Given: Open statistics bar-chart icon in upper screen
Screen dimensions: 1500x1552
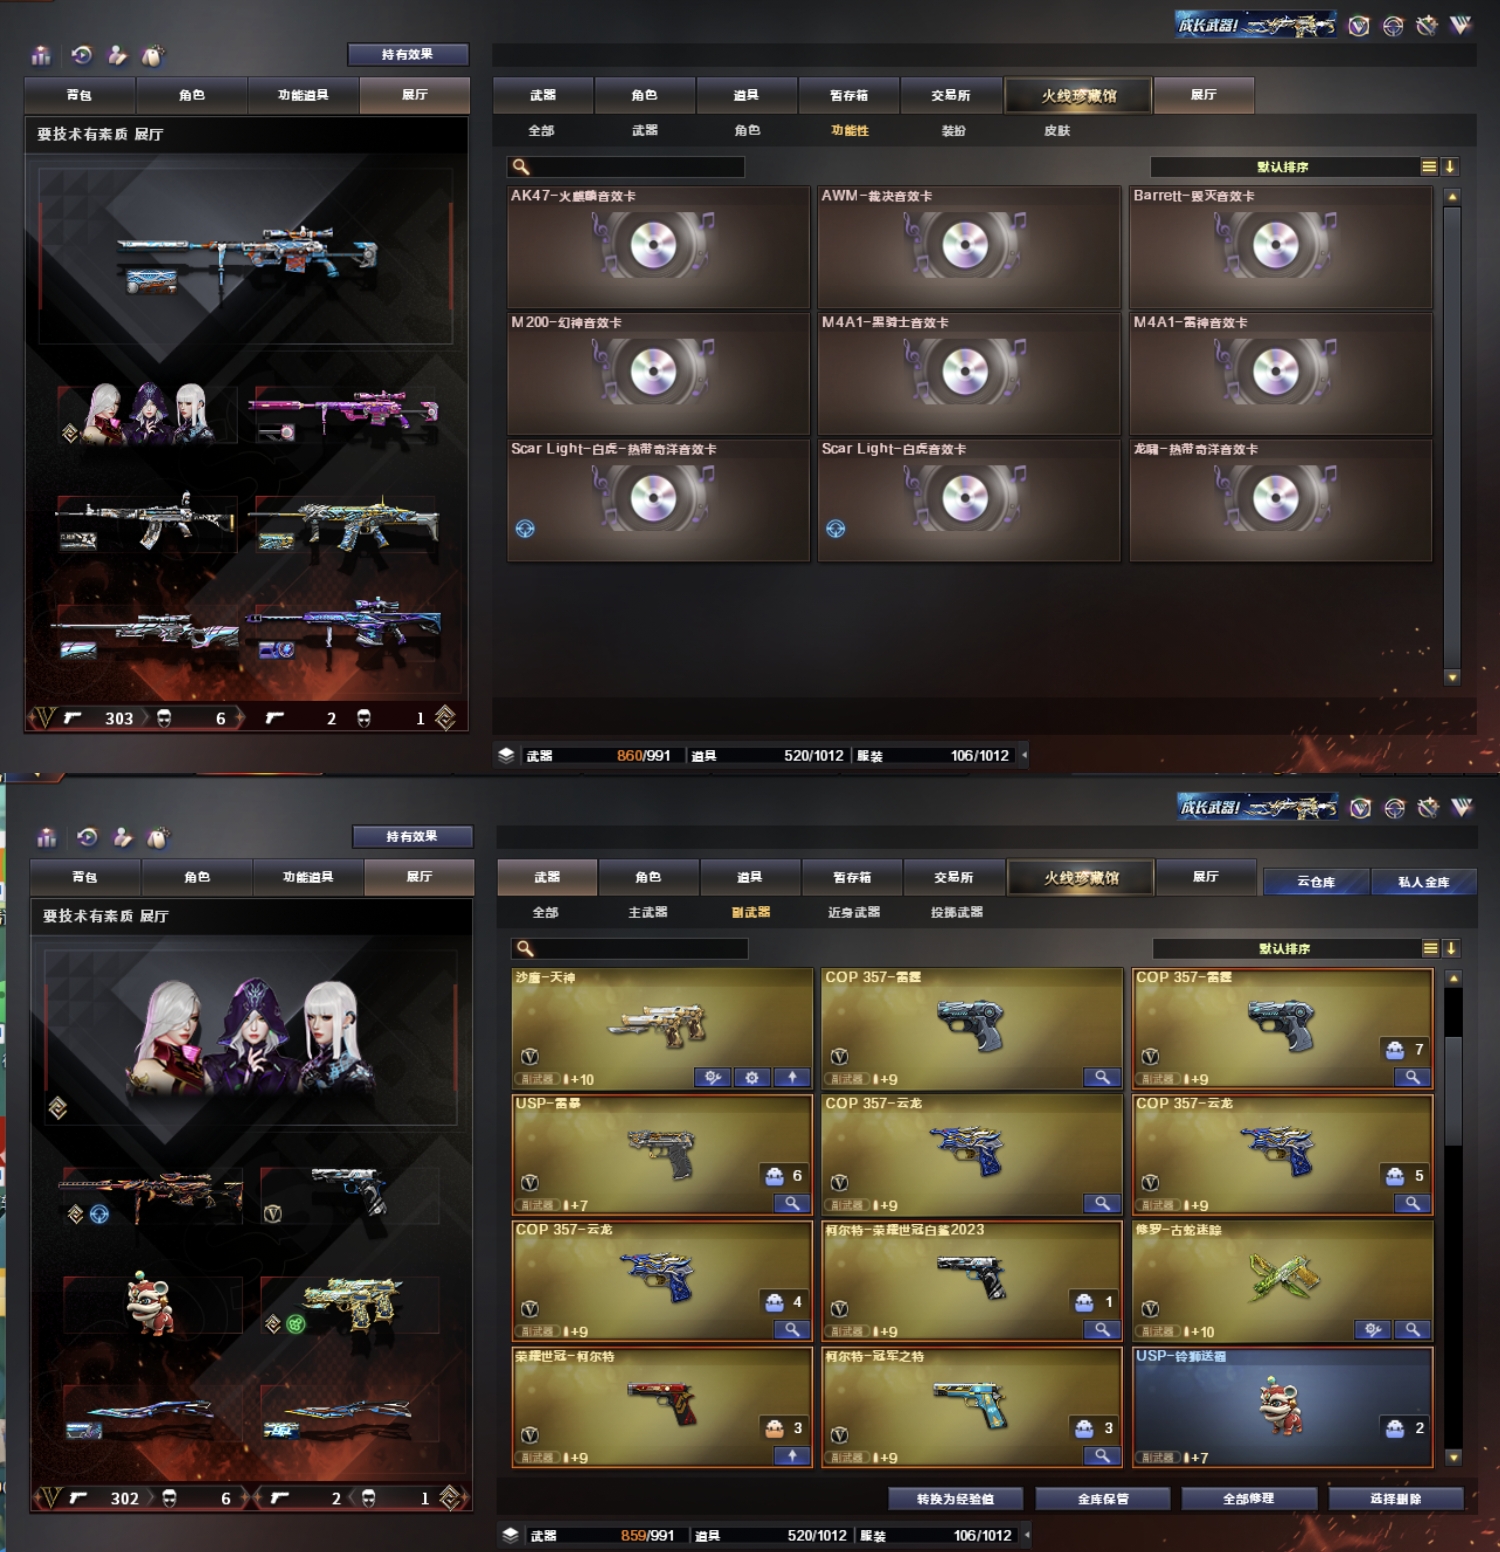Looking at the screenshot, I should coord(41,55).
